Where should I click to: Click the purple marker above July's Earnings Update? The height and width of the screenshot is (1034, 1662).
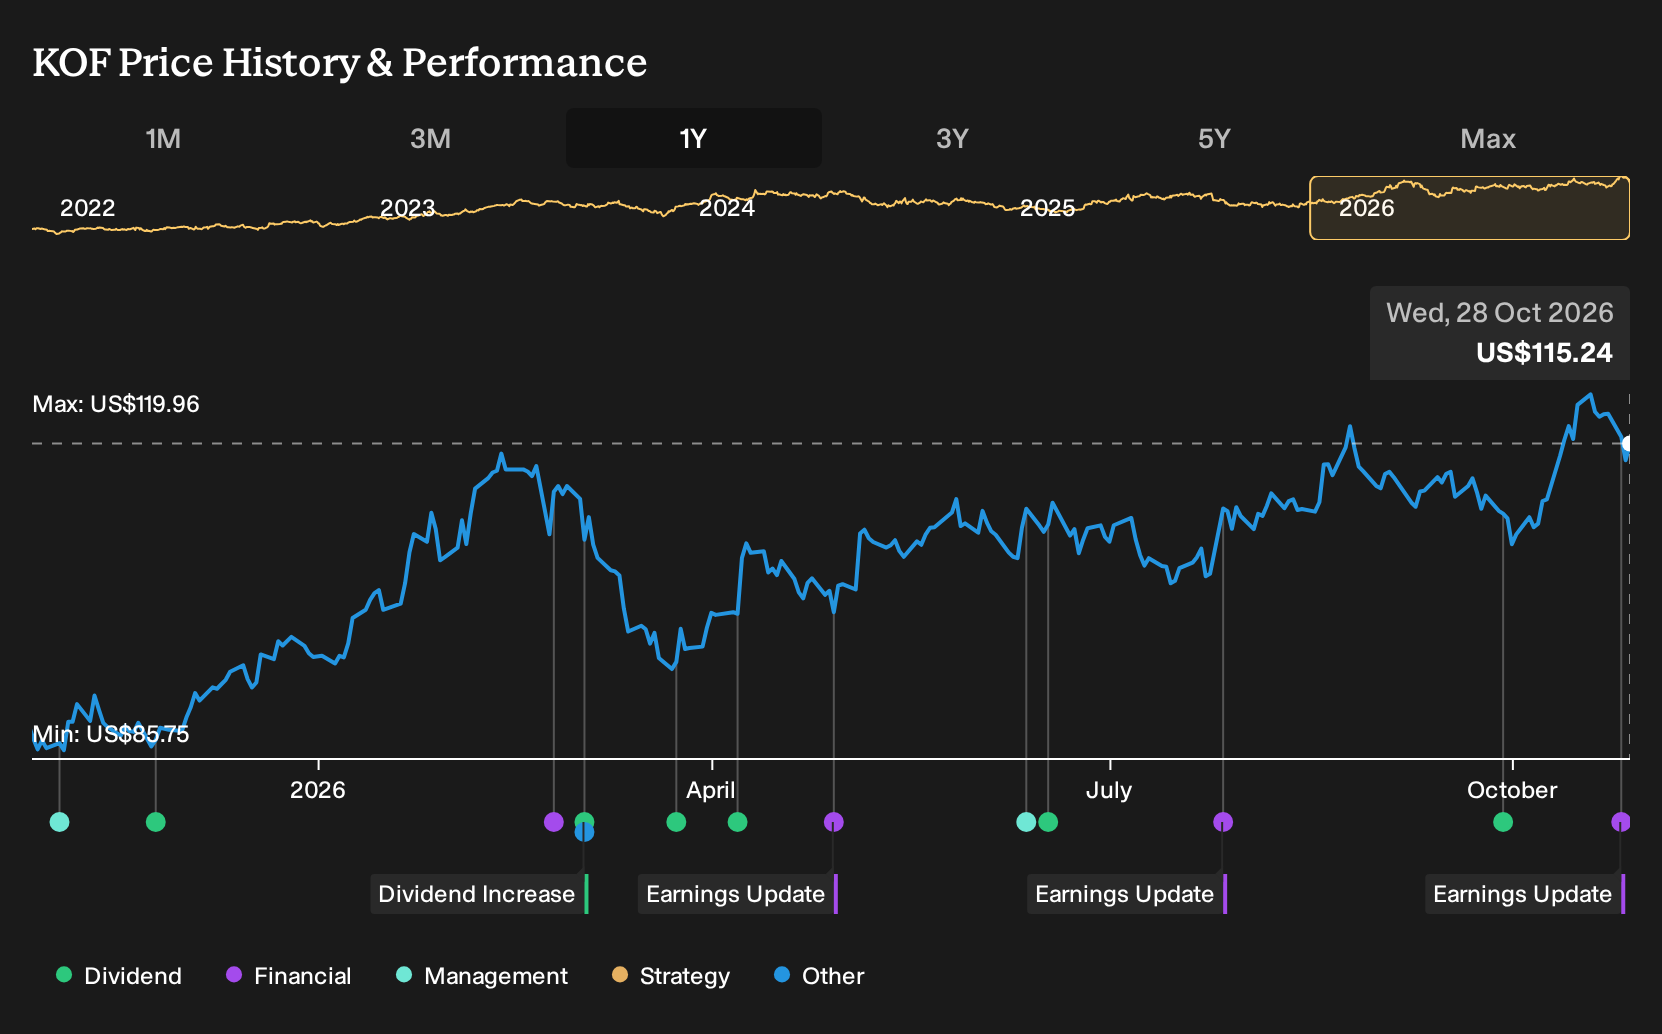[1223, 822]
